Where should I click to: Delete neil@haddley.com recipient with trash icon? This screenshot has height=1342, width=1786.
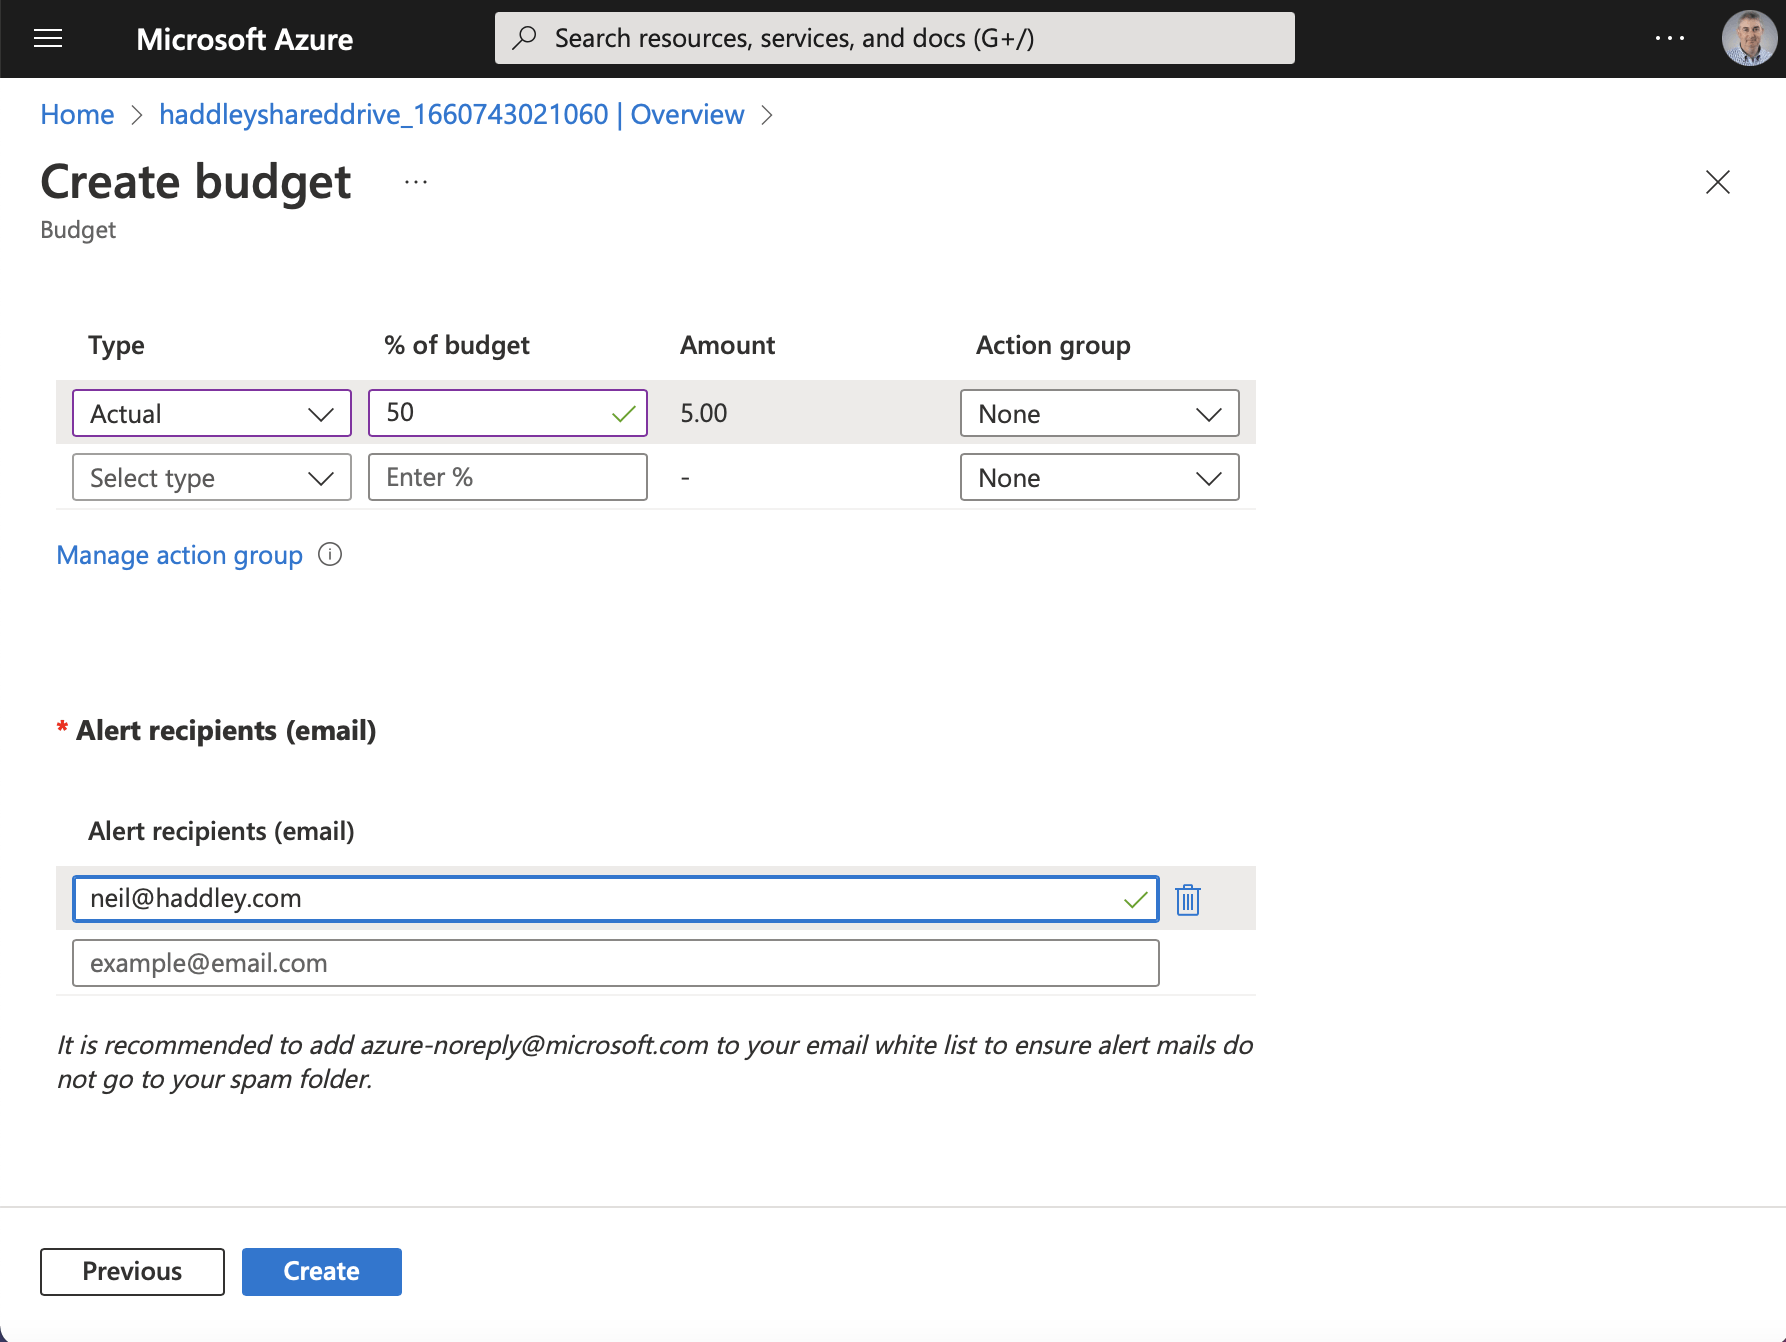(1188, 899)
